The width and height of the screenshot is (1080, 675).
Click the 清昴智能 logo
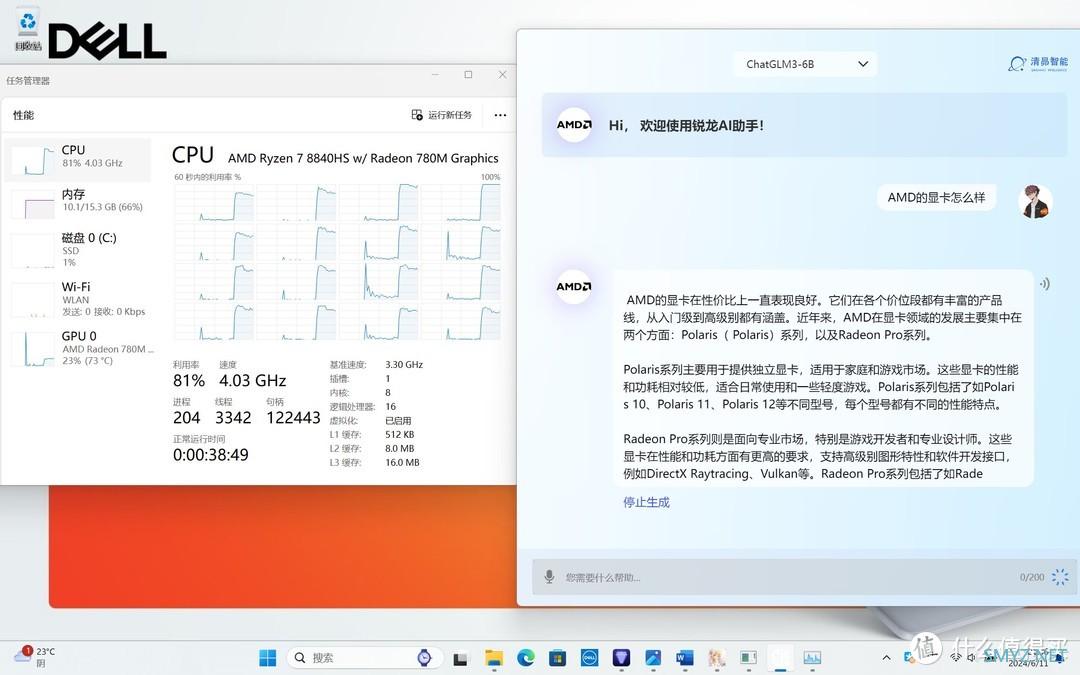coord(1038,63)
